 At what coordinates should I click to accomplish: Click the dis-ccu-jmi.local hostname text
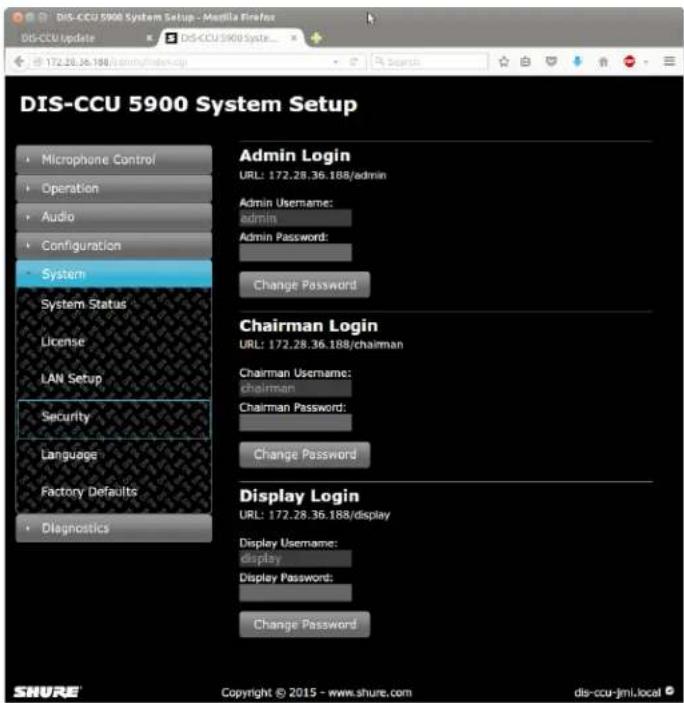click(617, 692)
